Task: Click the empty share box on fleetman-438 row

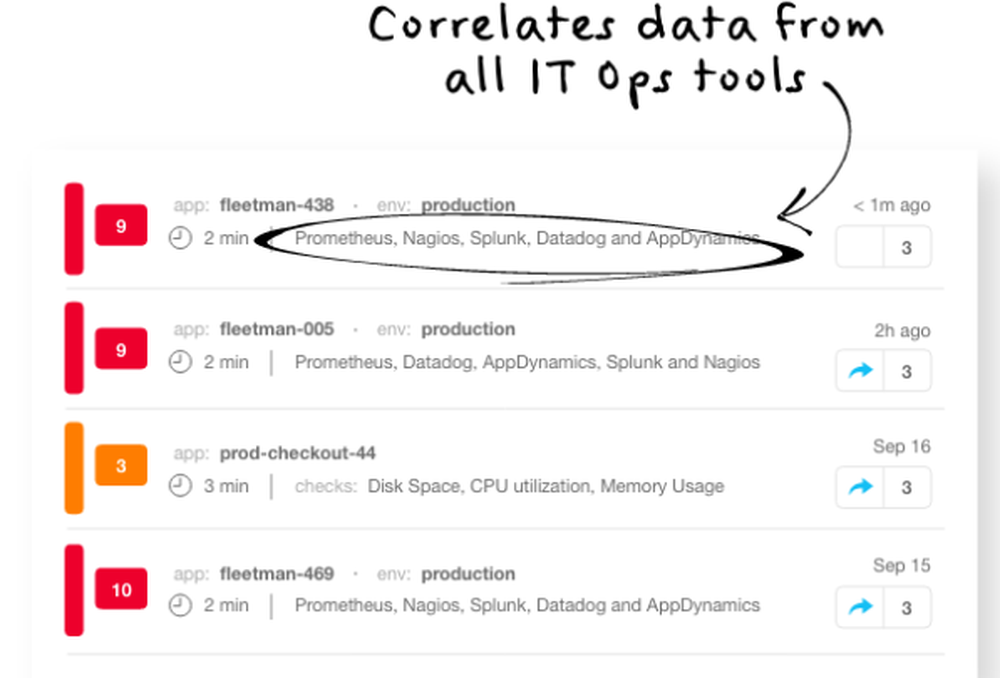Action: pos(860,247)
